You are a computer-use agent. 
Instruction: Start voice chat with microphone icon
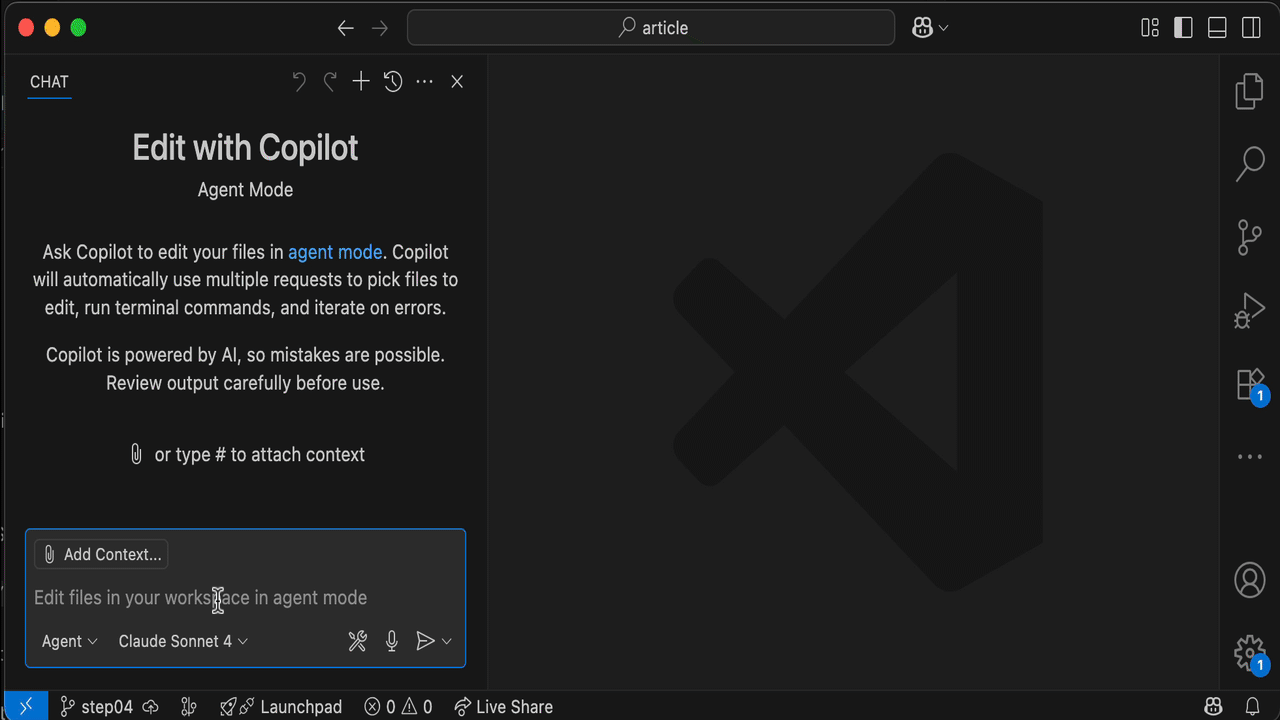[x=392, y=641]
